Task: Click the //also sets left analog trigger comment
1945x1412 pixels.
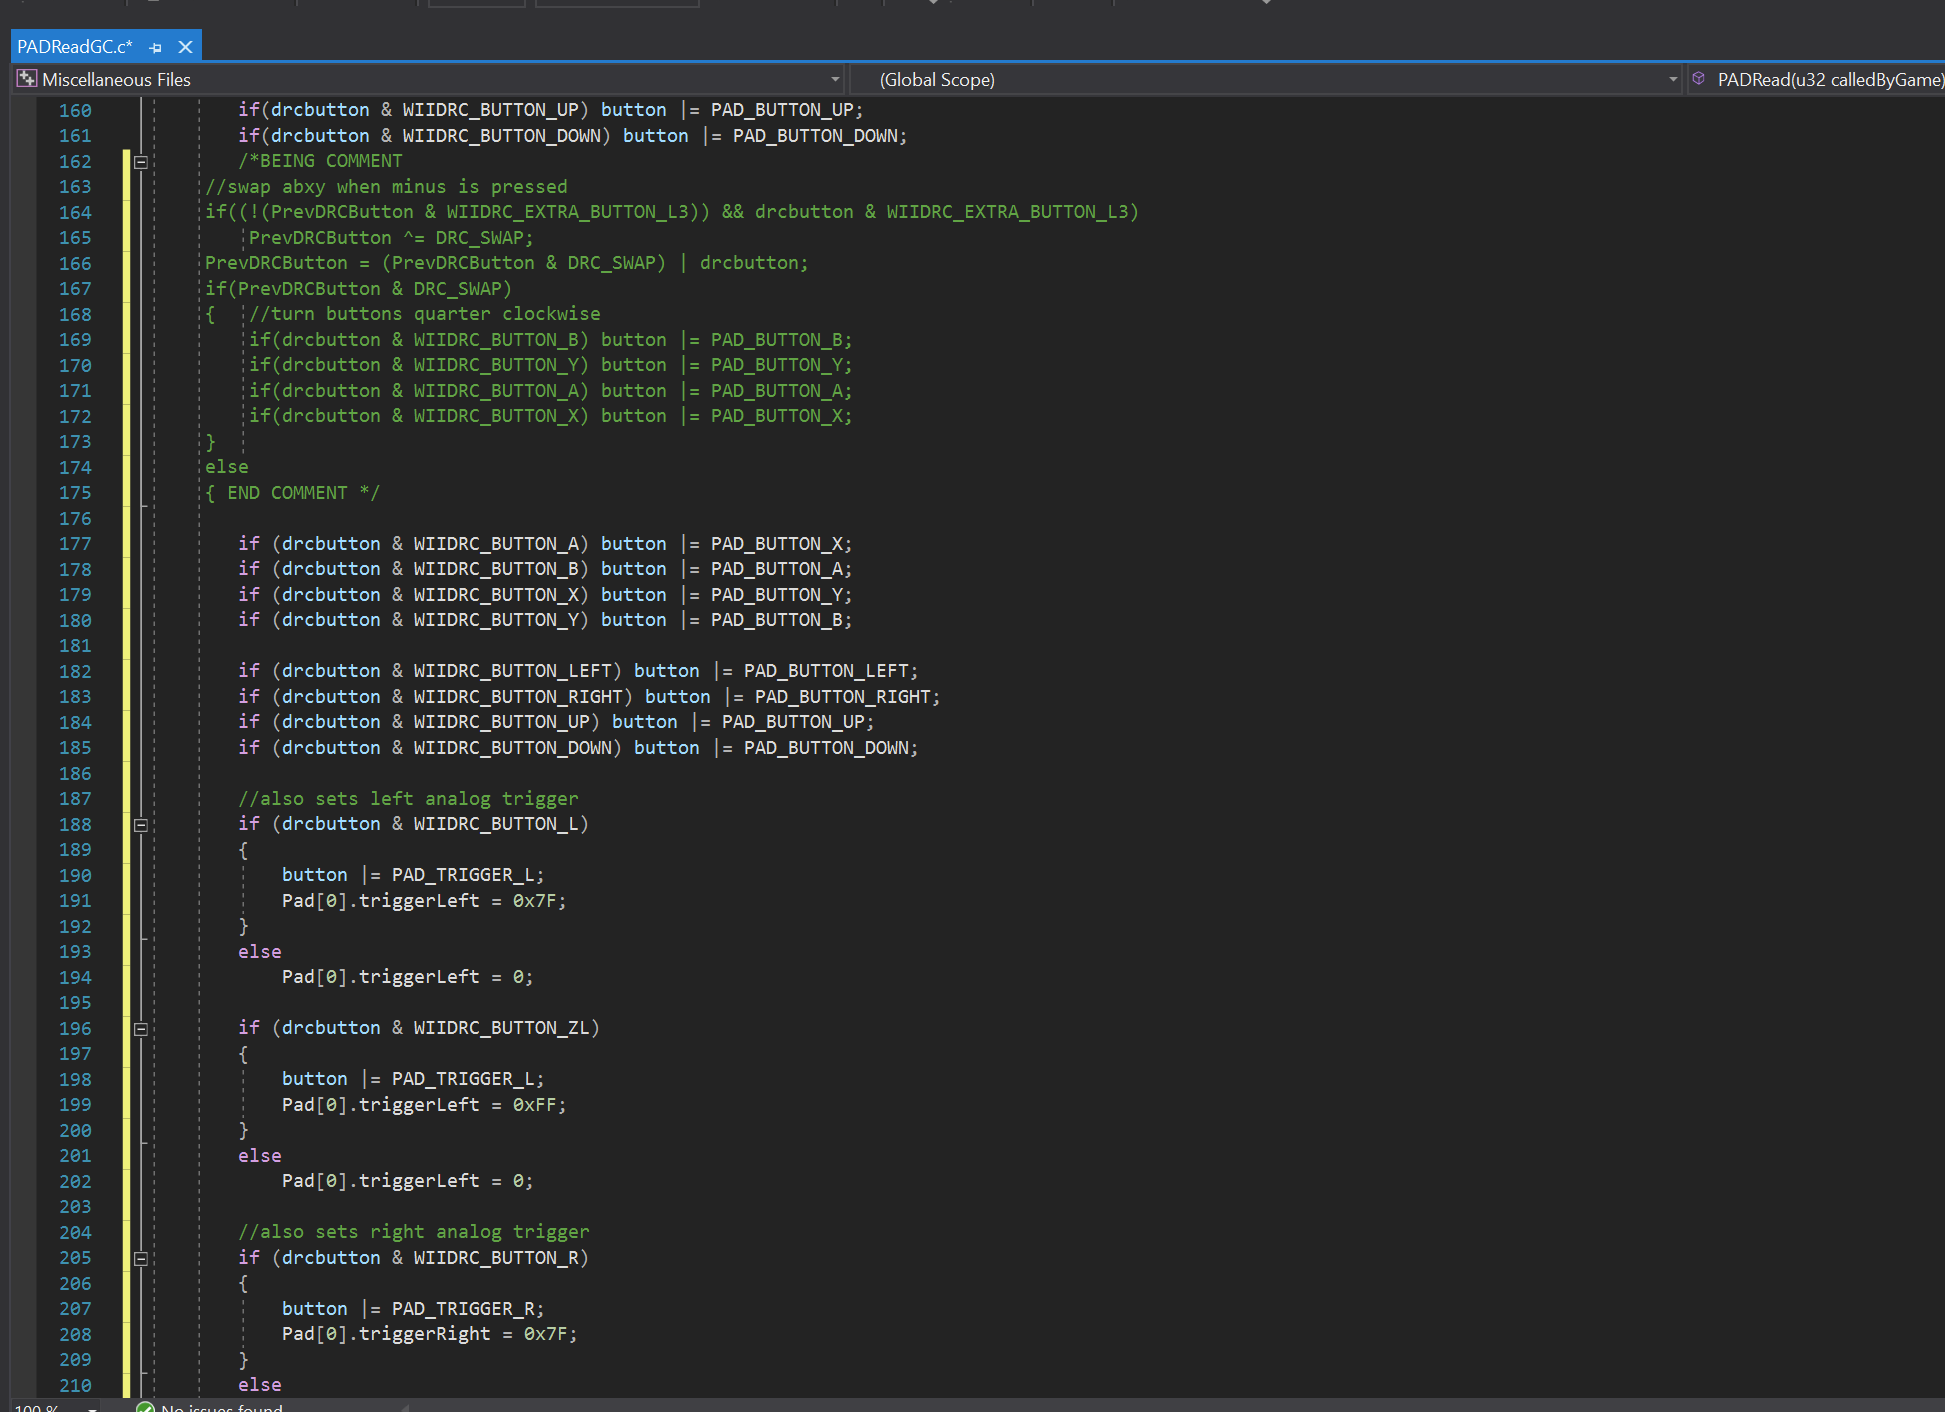Action: click(x=408, y=799)
